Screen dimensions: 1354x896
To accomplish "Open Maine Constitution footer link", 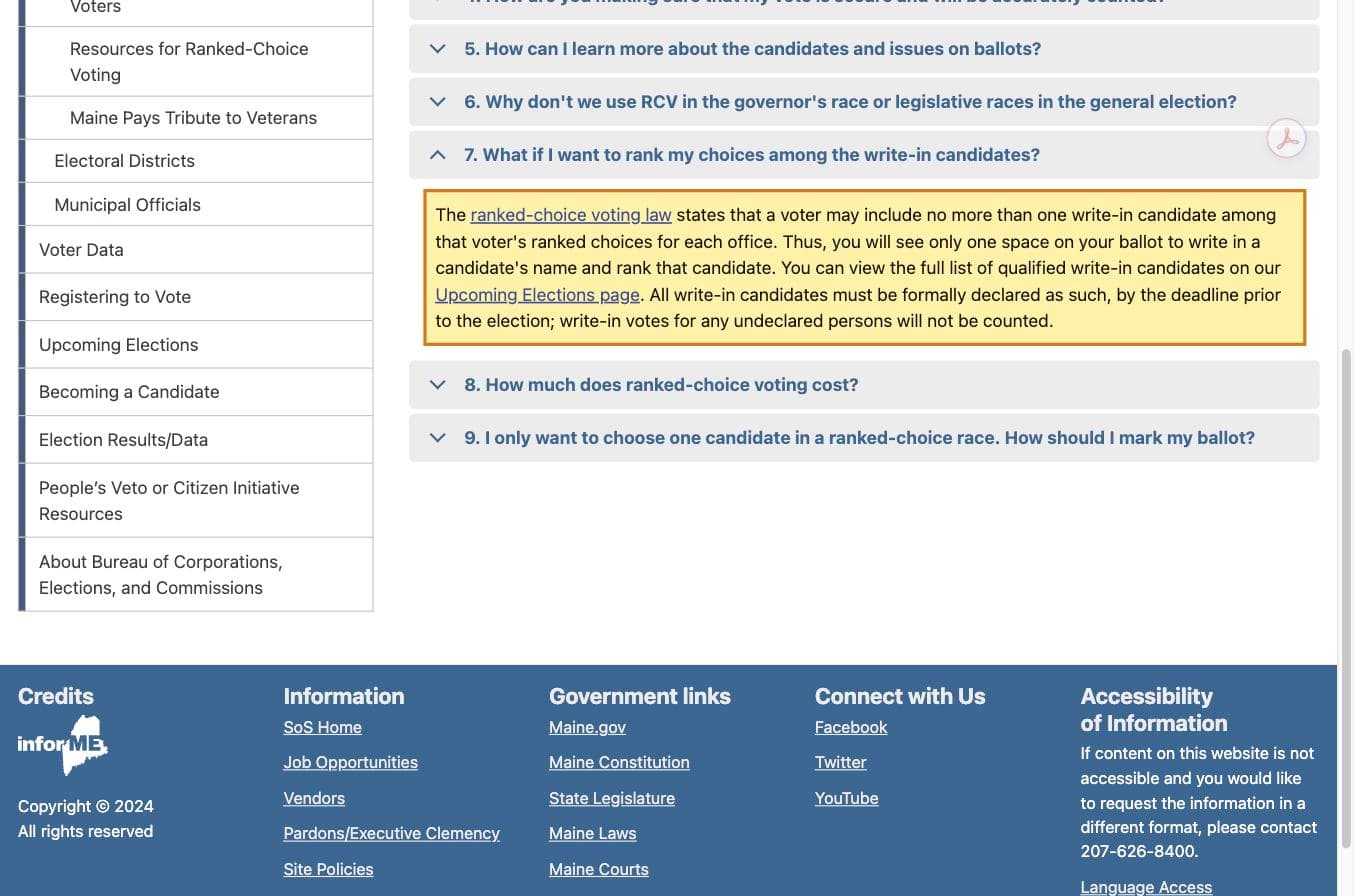I will [619, 762].
